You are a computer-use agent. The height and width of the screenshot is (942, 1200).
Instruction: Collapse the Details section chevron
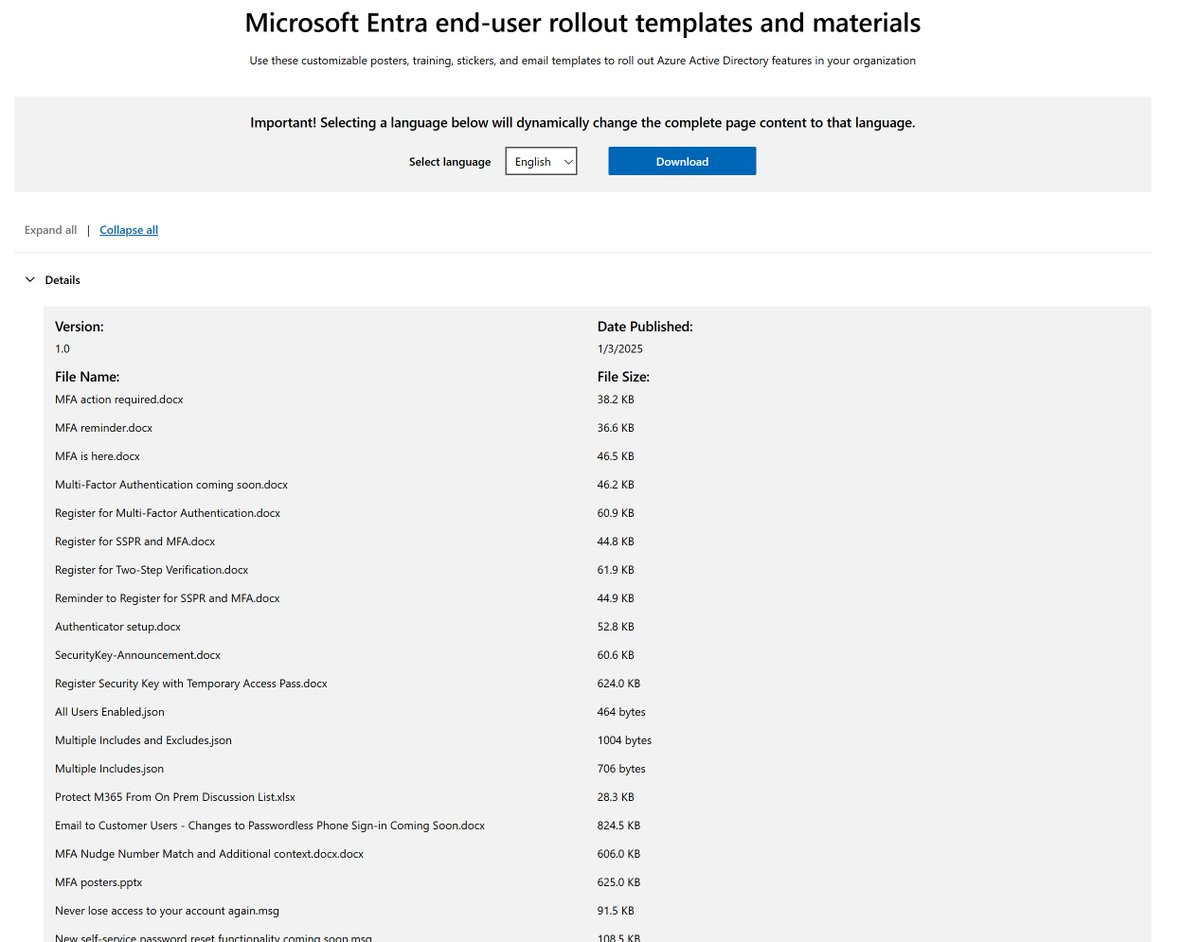[x=30, y=280]
